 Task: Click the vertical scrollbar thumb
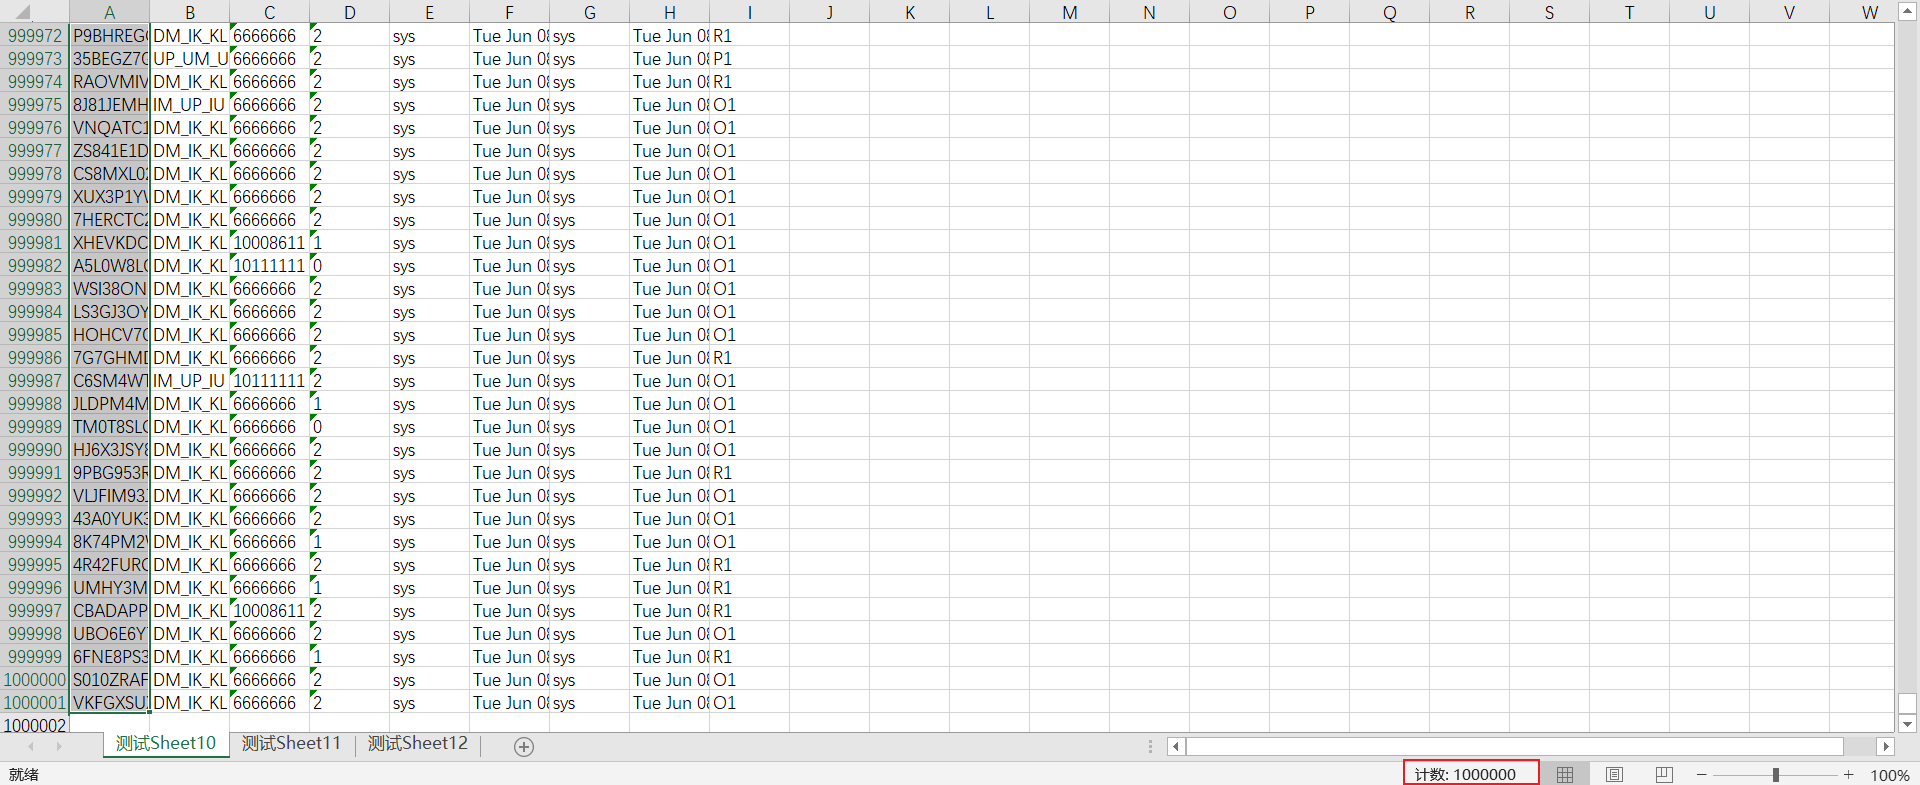pos(1907,704)
